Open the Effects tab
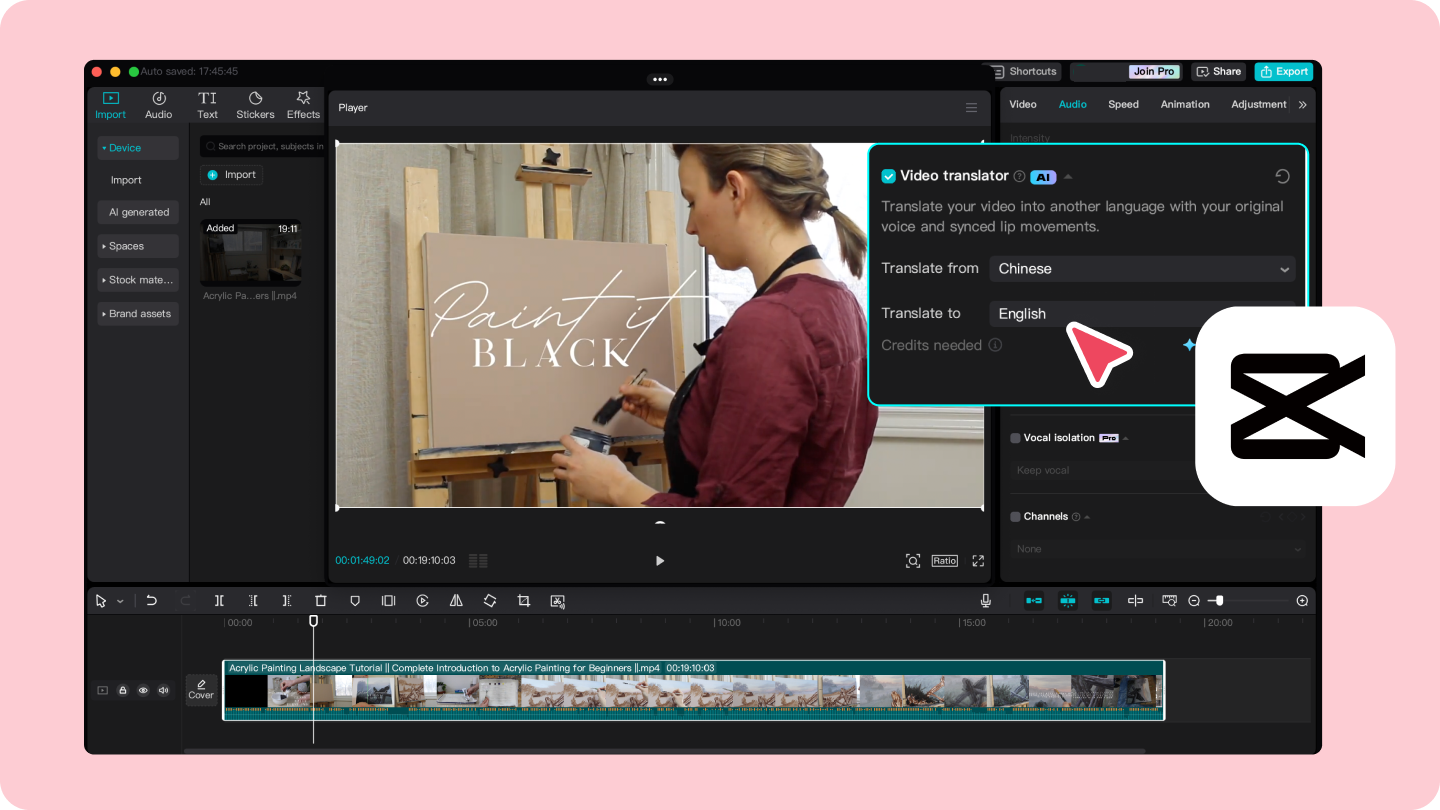Viewport: 1440px width, 810px height. pos(303,105)
